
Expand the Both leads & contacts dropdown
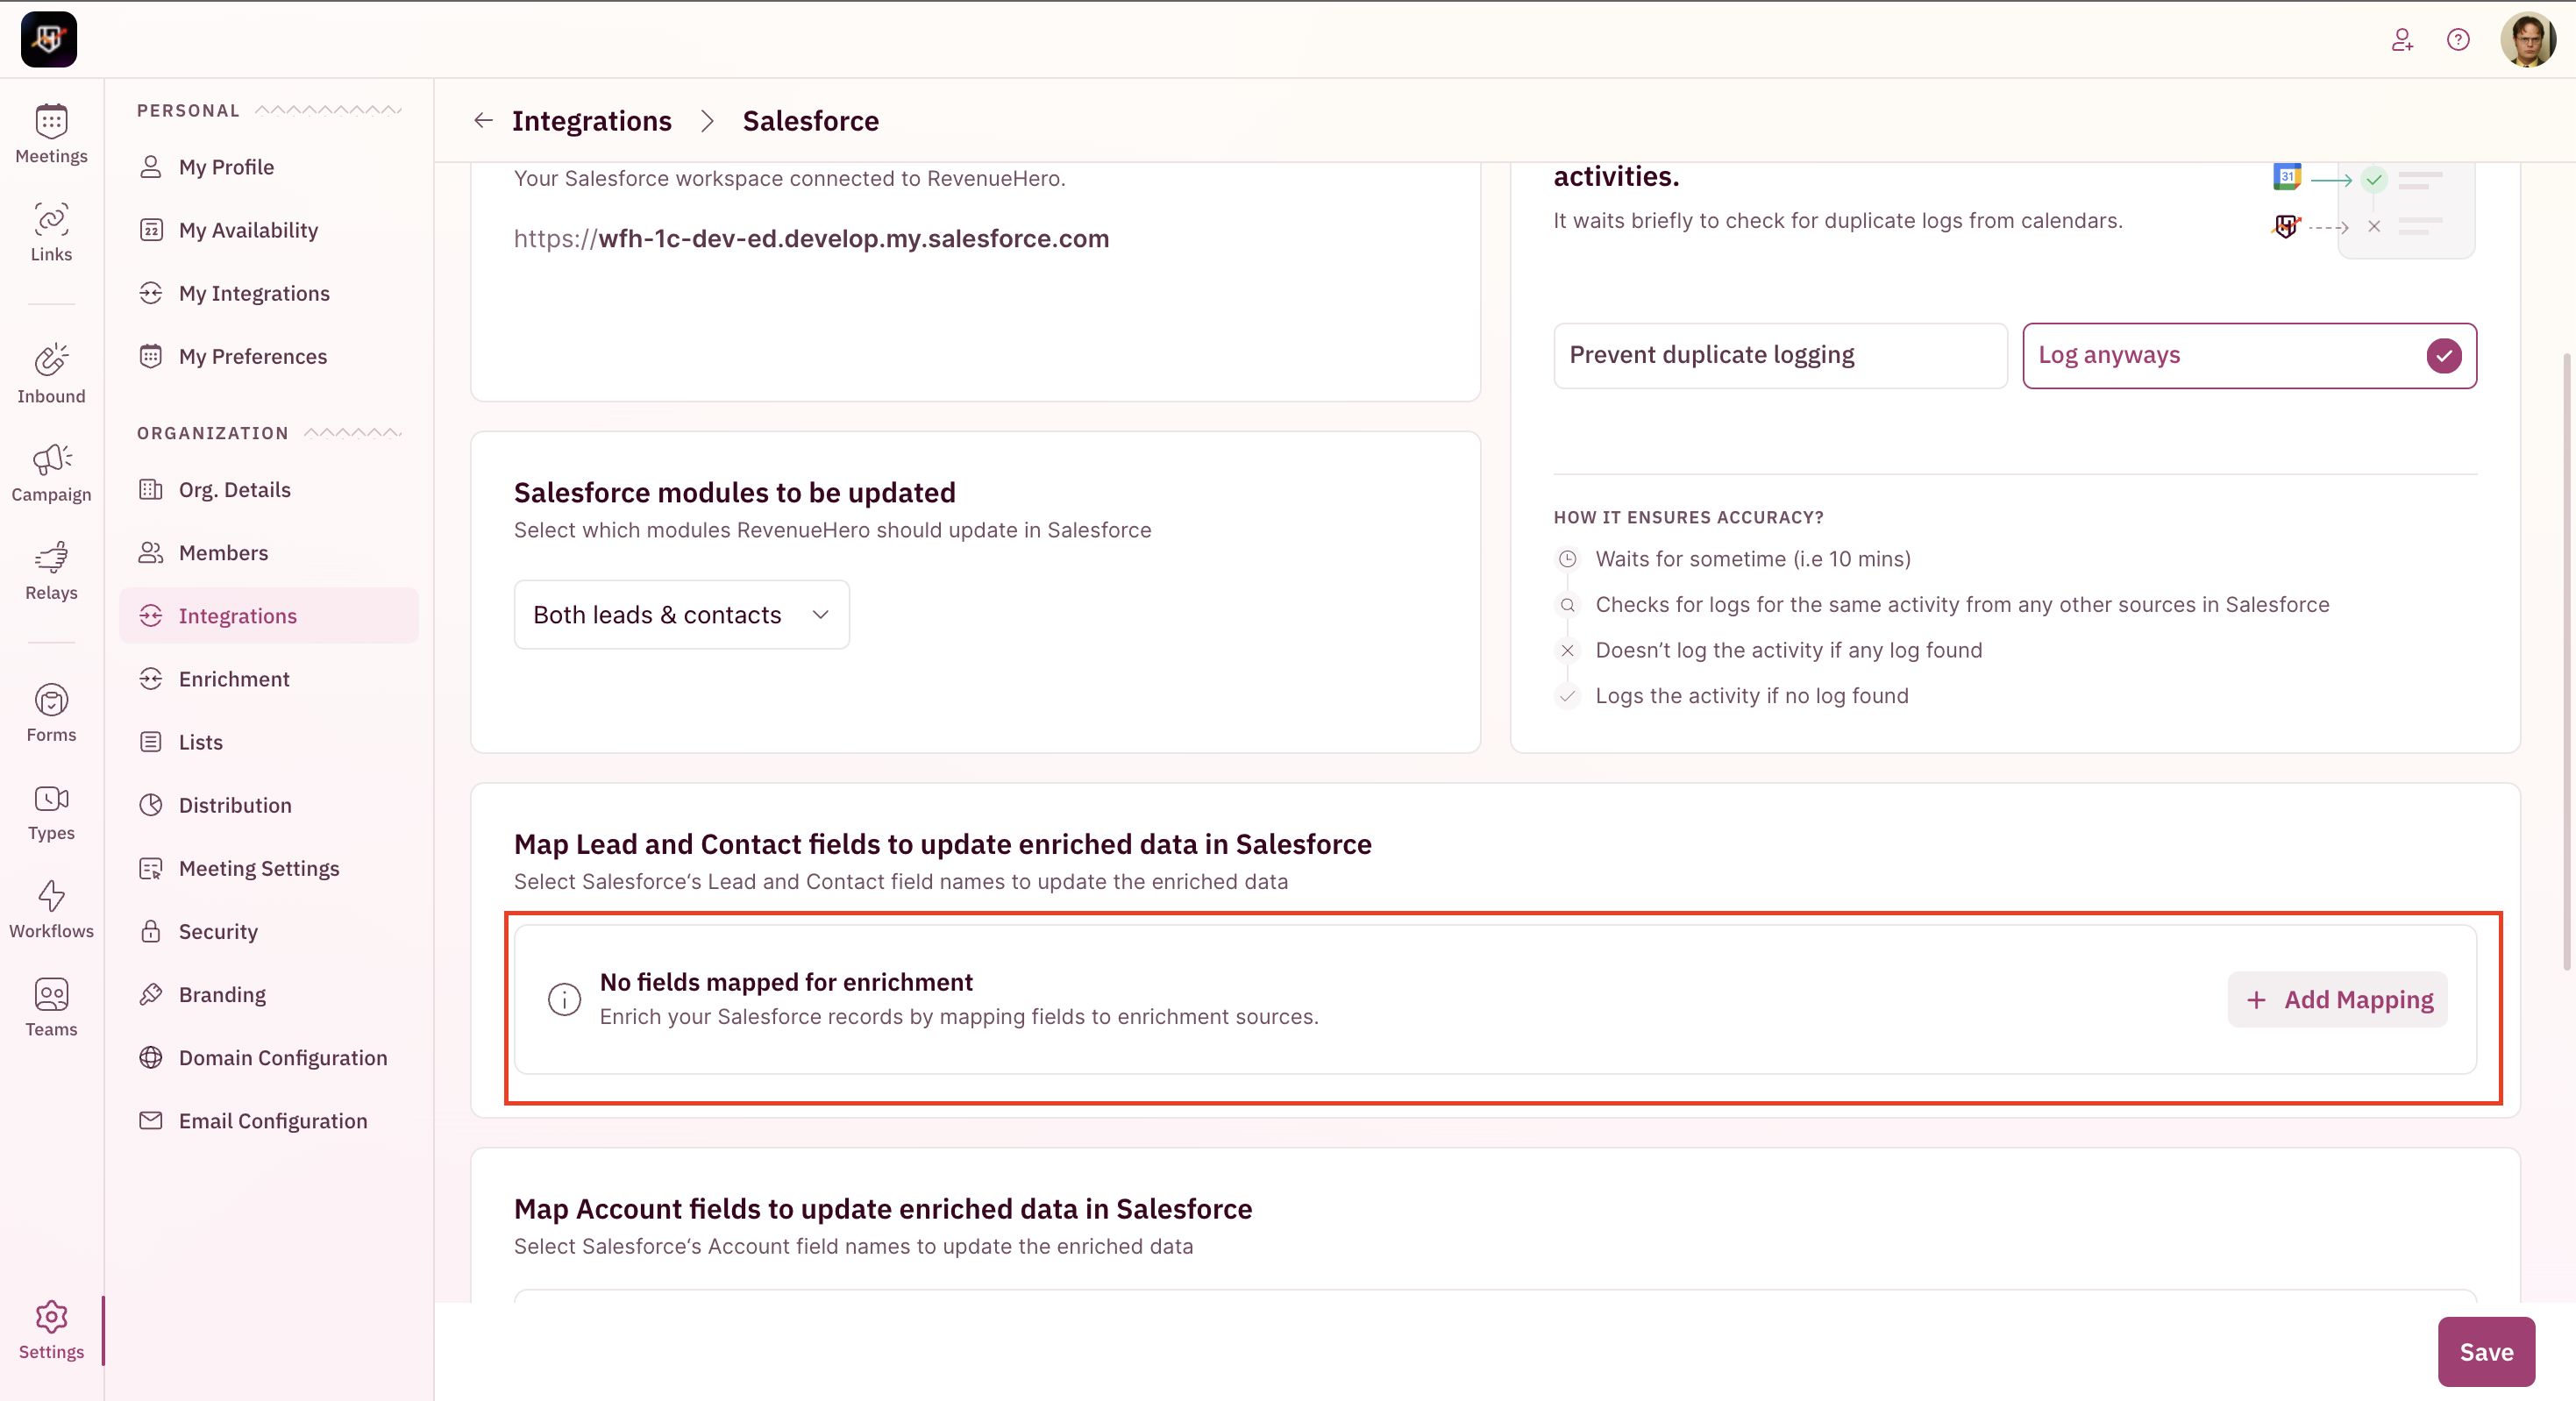(681, 614)
